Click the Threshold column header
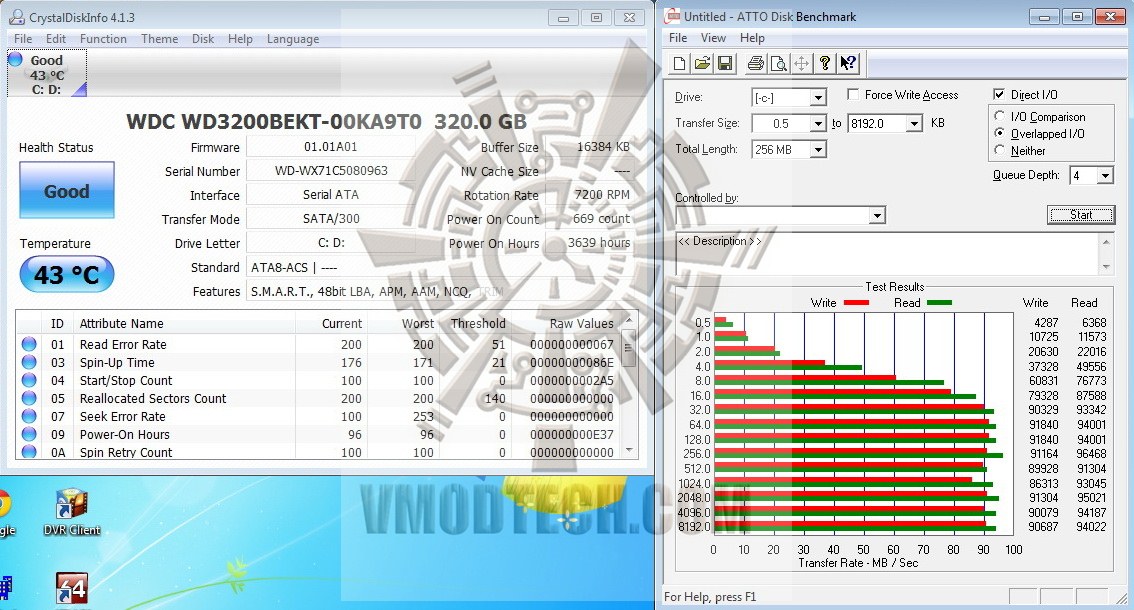 tap(478, 323)
